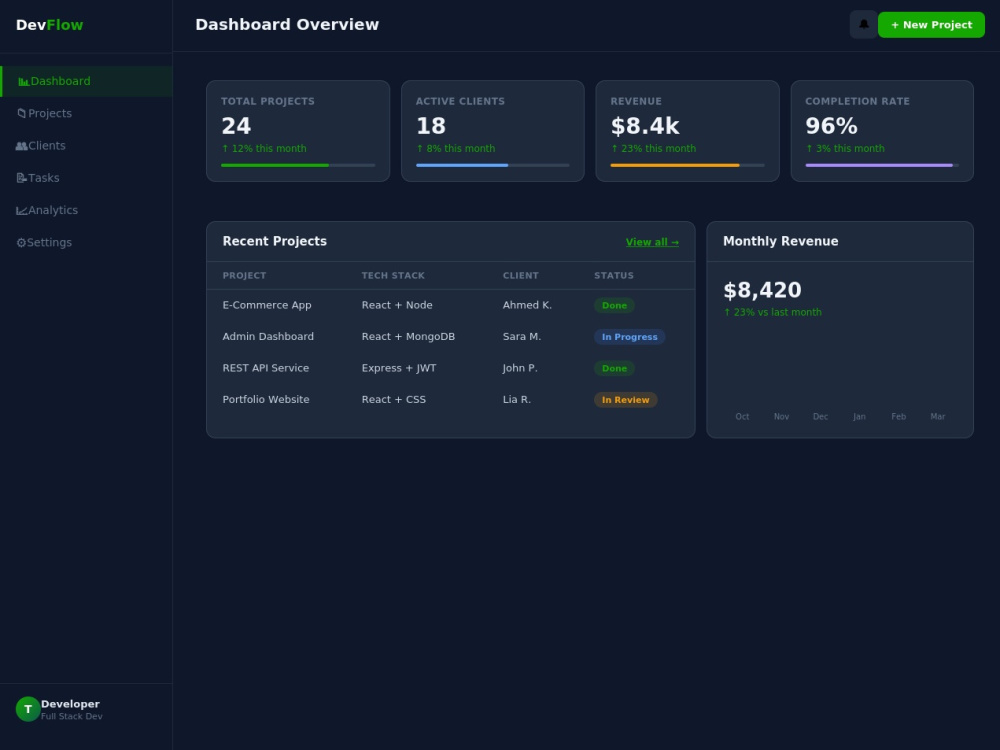This screenshot has height=750, width=1000.
Task: Click the Analytics line-chart icon in sidebar
Action: point(22,210)
